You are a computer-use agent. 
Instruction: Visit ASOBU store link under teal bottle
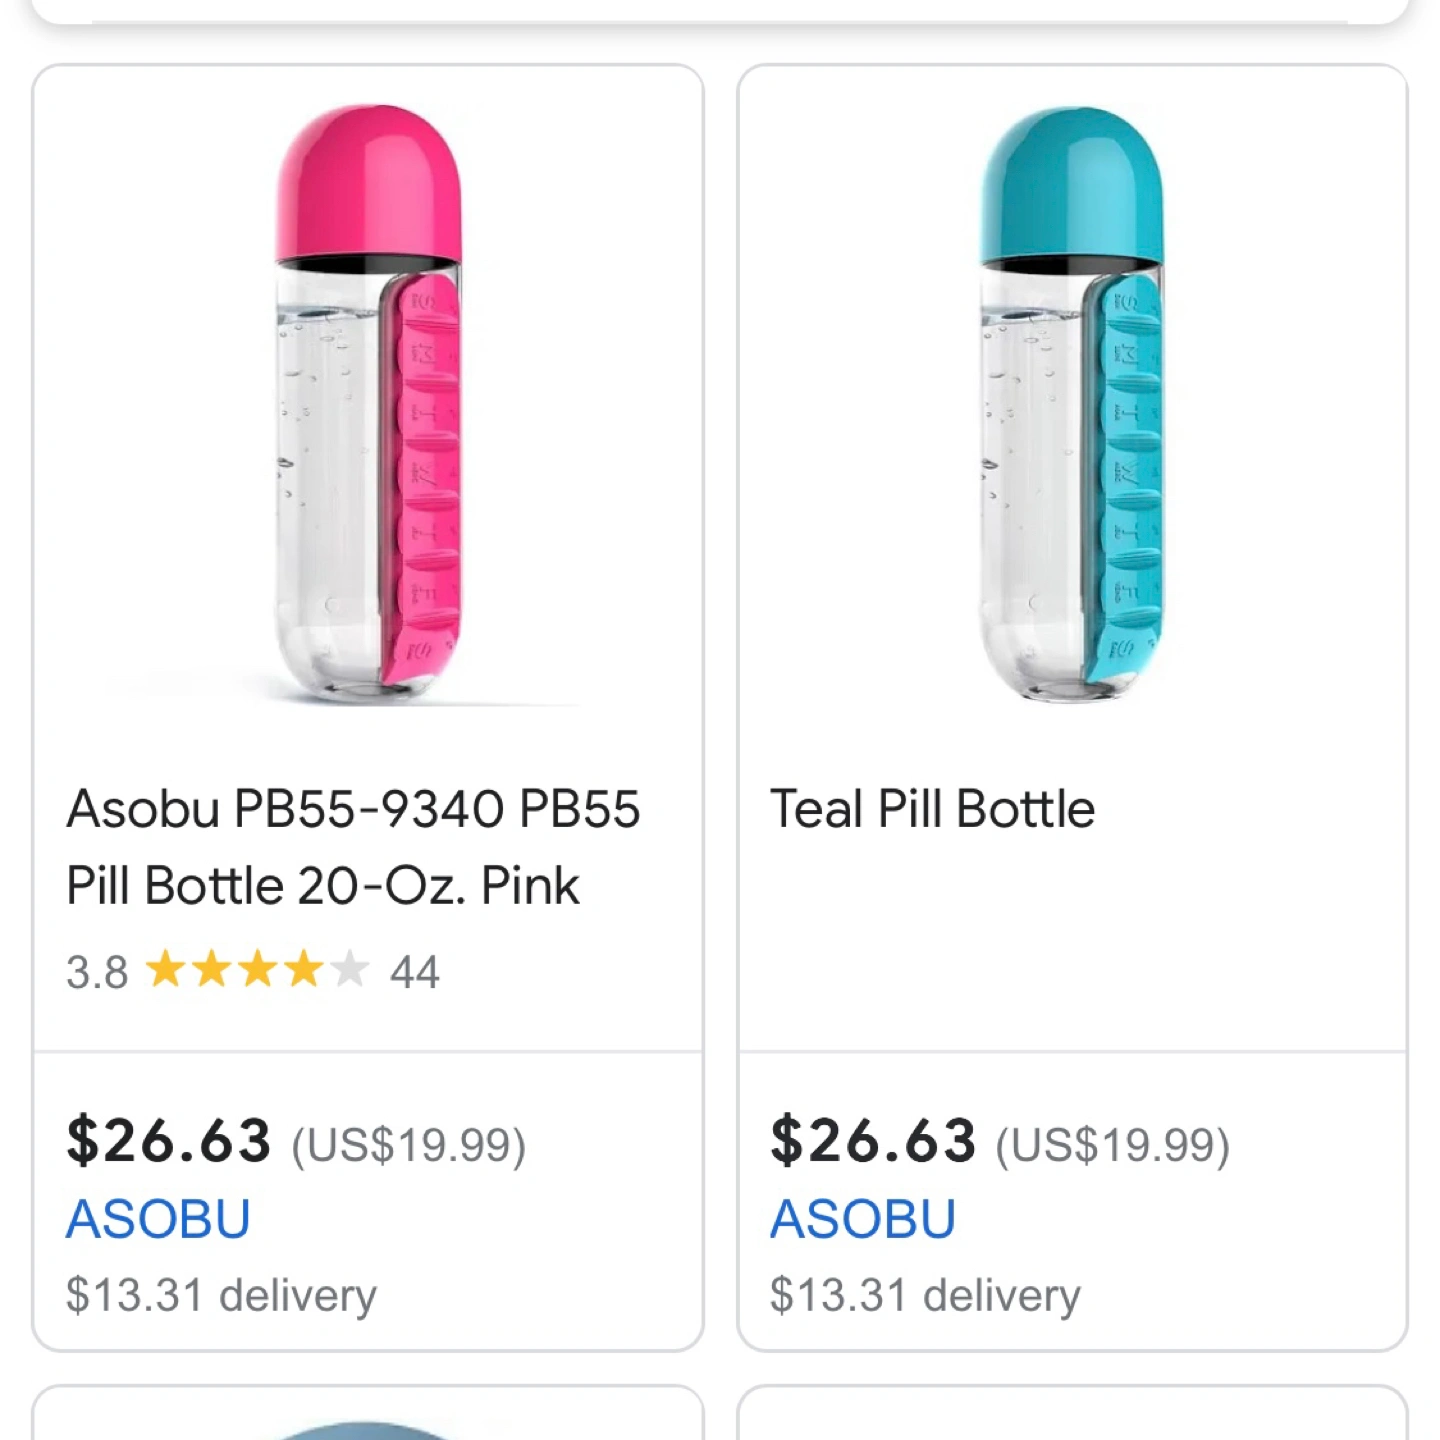pyautogui.click(x=862, y=1219)
